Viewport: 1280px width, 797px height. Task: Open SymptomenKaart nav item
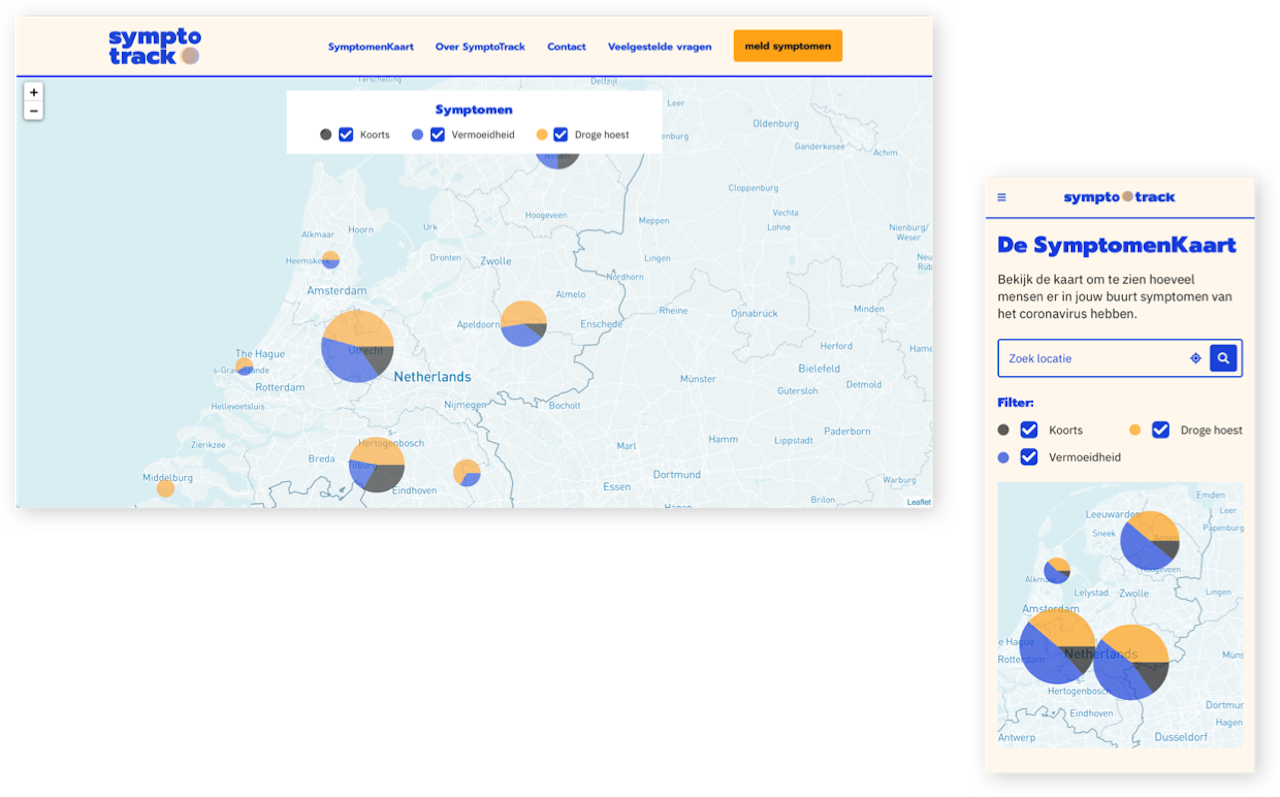[371, 47]
